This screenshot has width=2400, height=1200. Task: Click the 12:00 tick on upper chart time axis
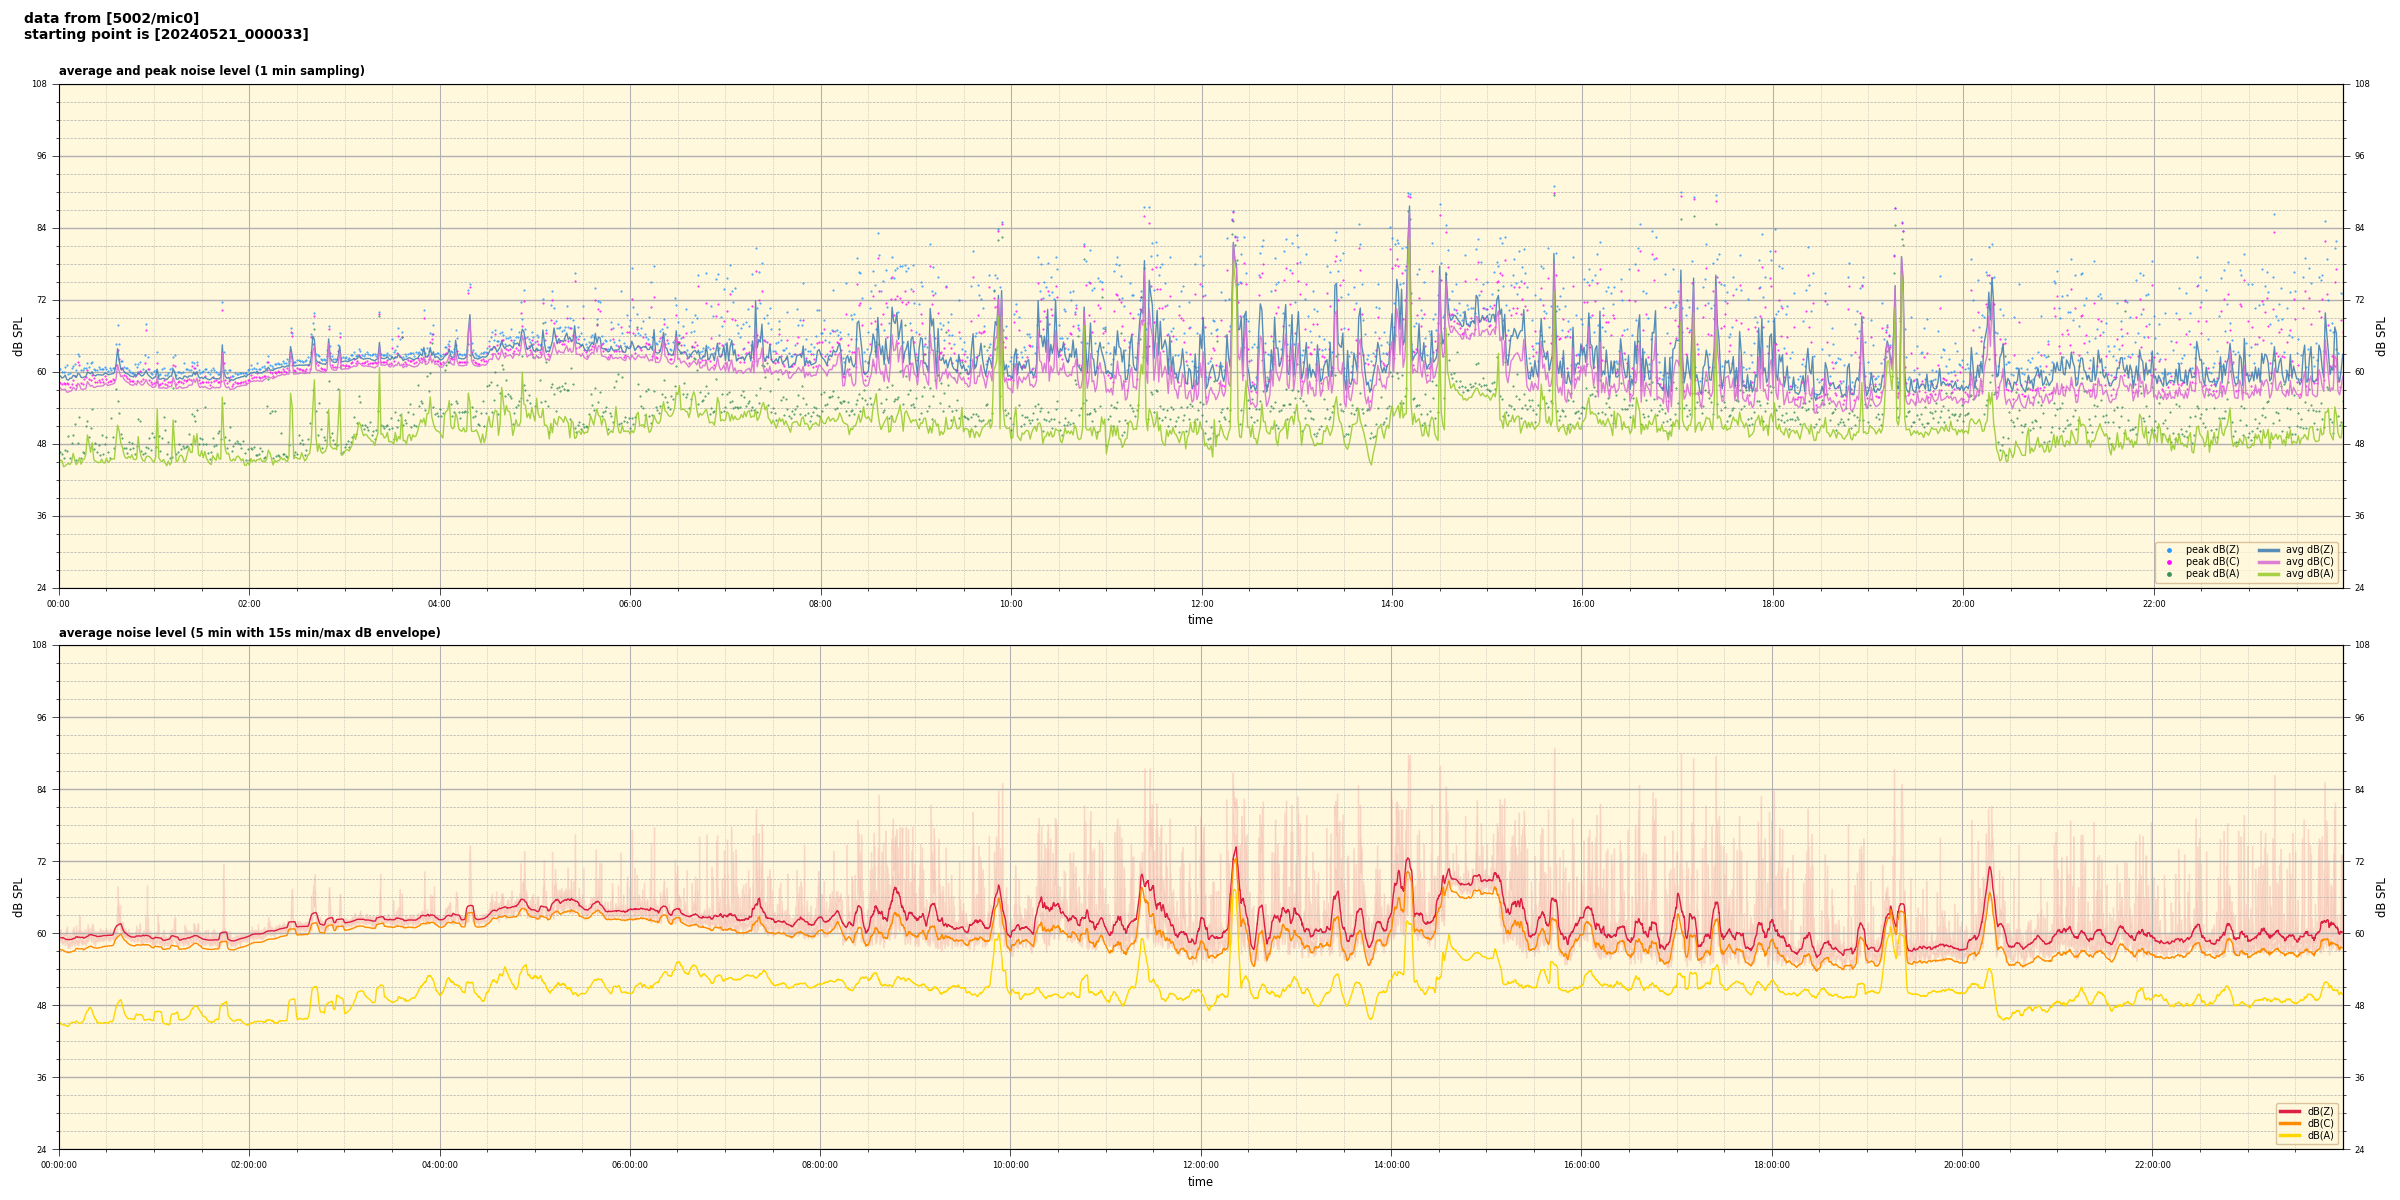[x=1201, y=604]
